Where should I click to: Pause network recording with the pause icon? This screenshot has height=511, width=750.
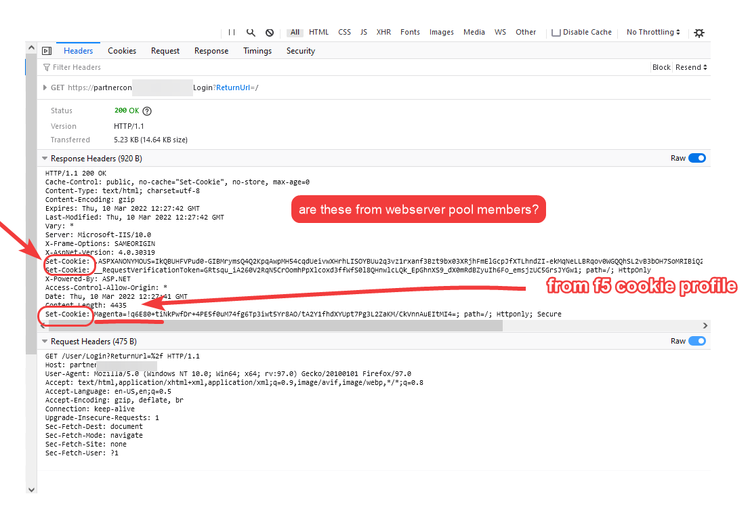point(232,33)
